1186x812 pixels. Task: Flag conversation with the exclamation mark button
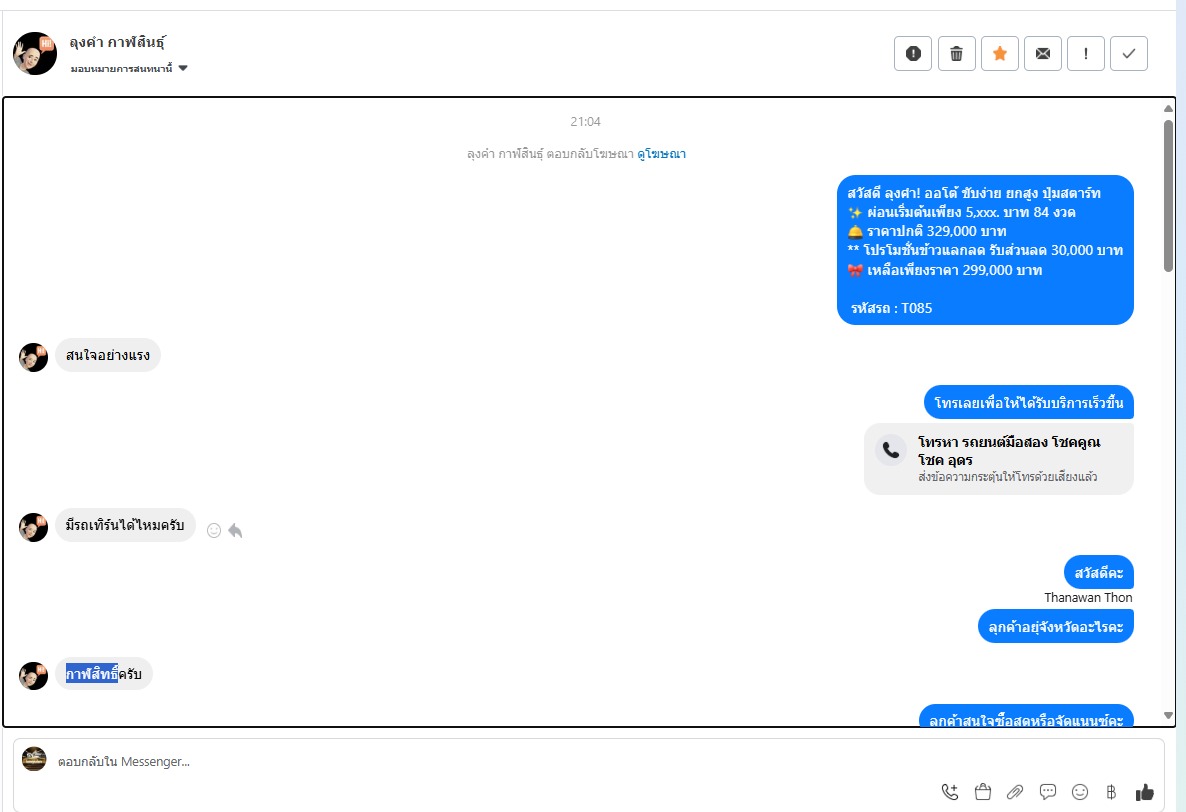click(x=1086, y=54)
